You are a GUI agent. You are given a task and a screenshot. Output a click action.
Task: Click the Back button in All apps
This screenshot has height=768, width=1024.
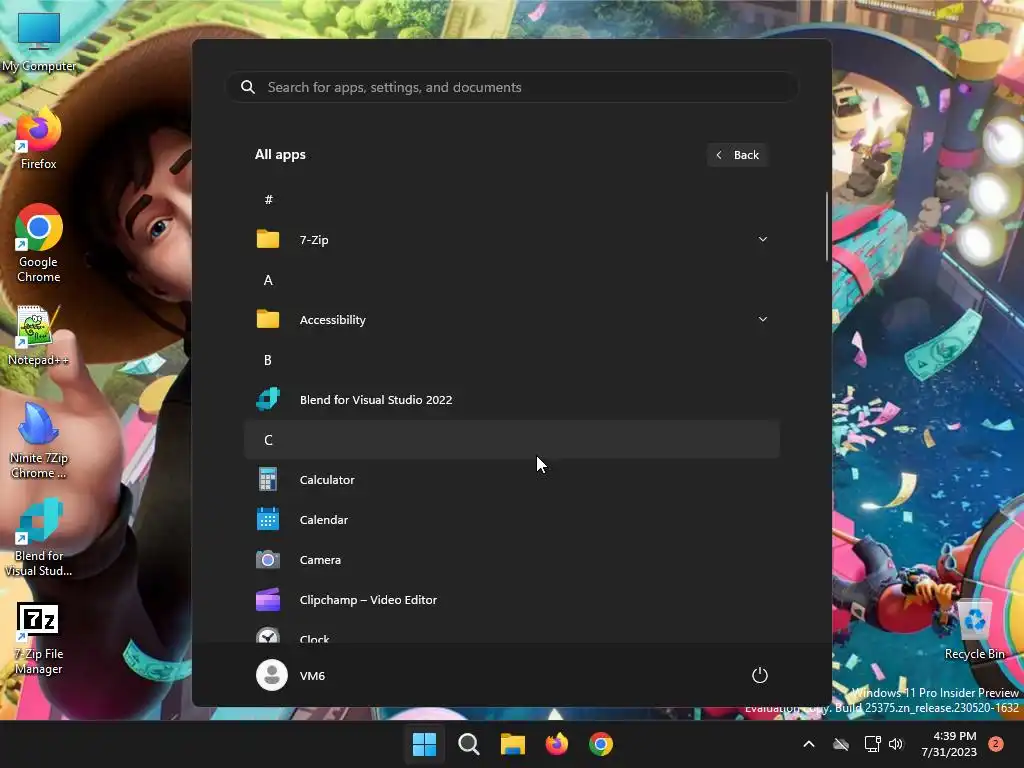pos(738,155)
